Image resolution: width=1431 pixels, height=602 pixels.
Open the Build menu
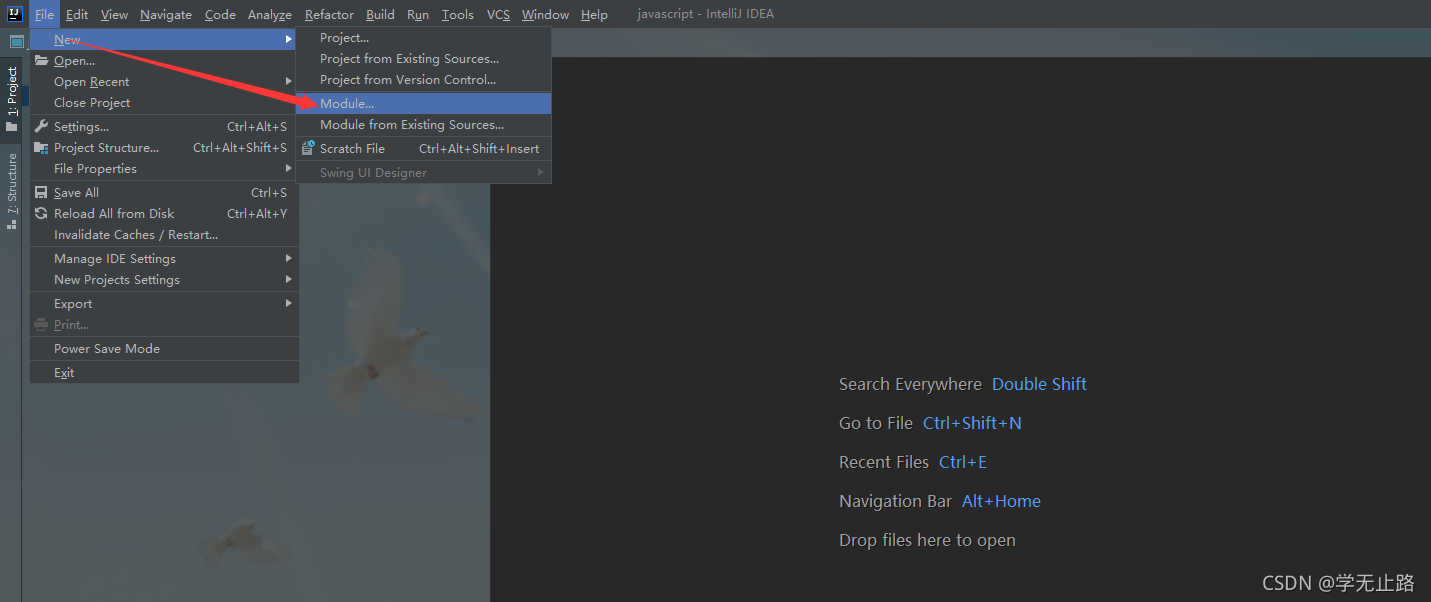(379, 14)
